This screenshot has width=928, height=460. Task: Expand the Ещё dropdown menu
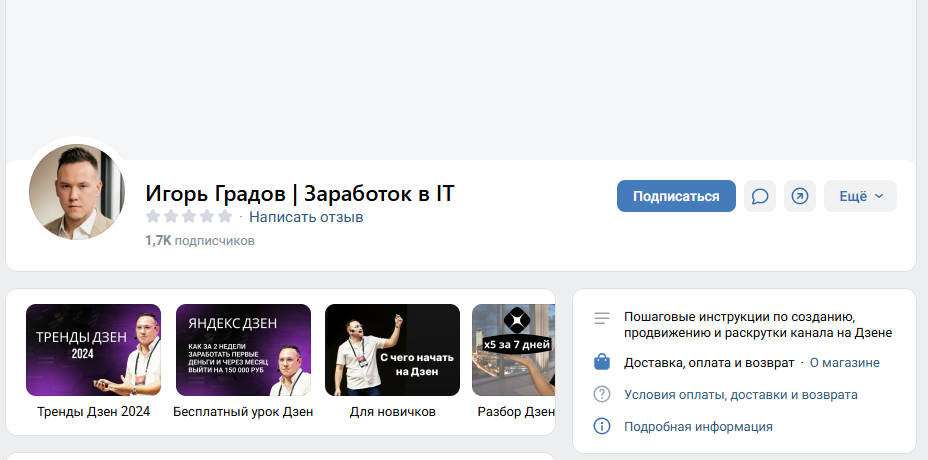pos(860,196)
